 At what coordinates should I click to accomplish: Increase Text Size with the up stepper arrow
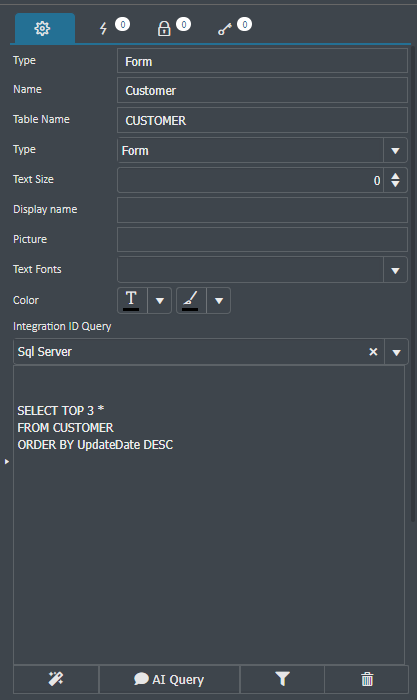point(395,176)
